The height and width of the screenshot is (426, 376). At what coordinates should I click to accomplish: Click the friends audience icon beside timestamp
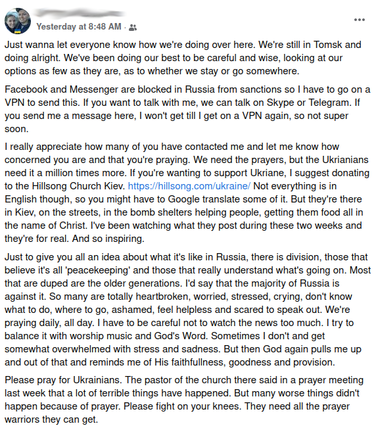[x=133, y=27]
